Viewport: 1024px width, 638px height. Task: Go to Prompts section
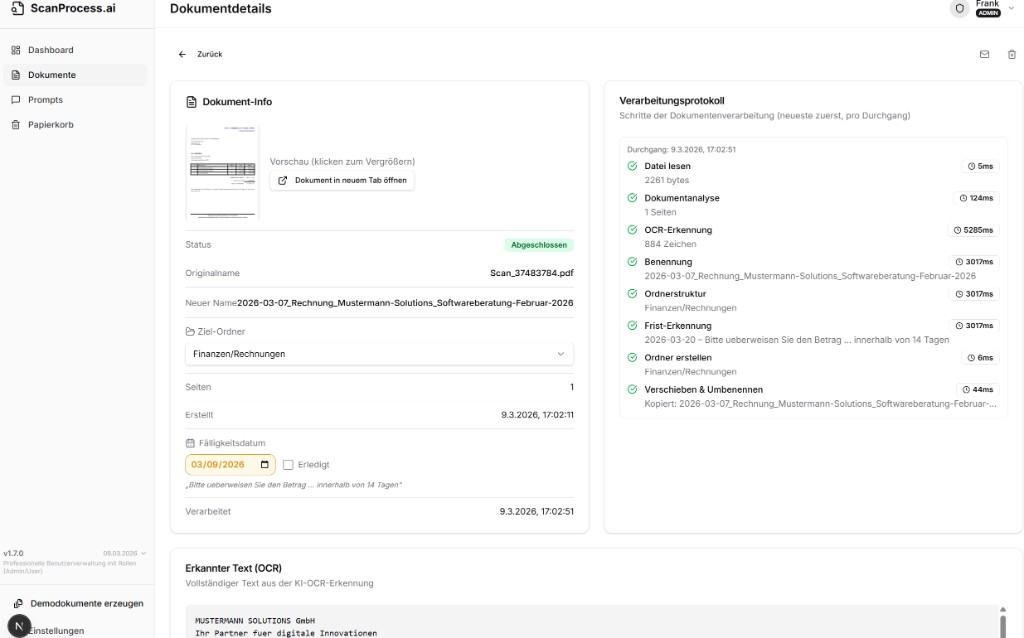45,100
